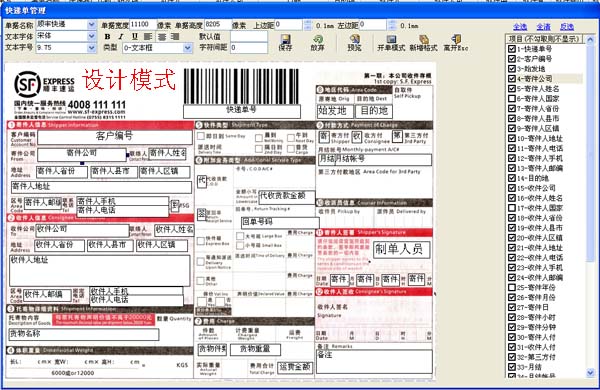
Task: Select the 货物名称 field on the form
Action: pyautogui.click(x=83, y=334)
